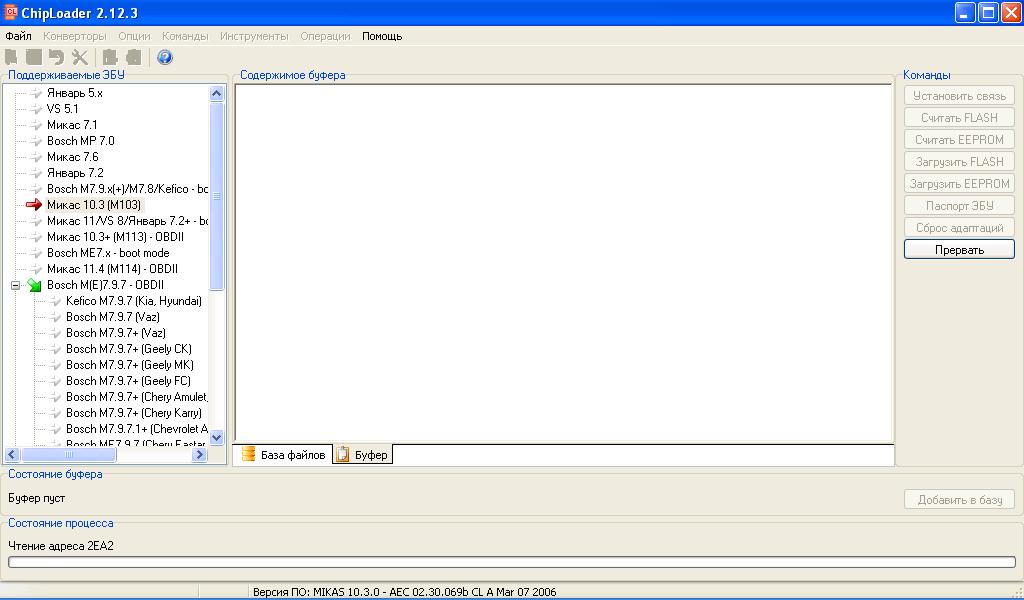Image resolution: width=1024 pixels, height=600 pixels.
Task: Select Bosch M7.9.7+ (Chery Karry) entry
Action: (134, 413)
